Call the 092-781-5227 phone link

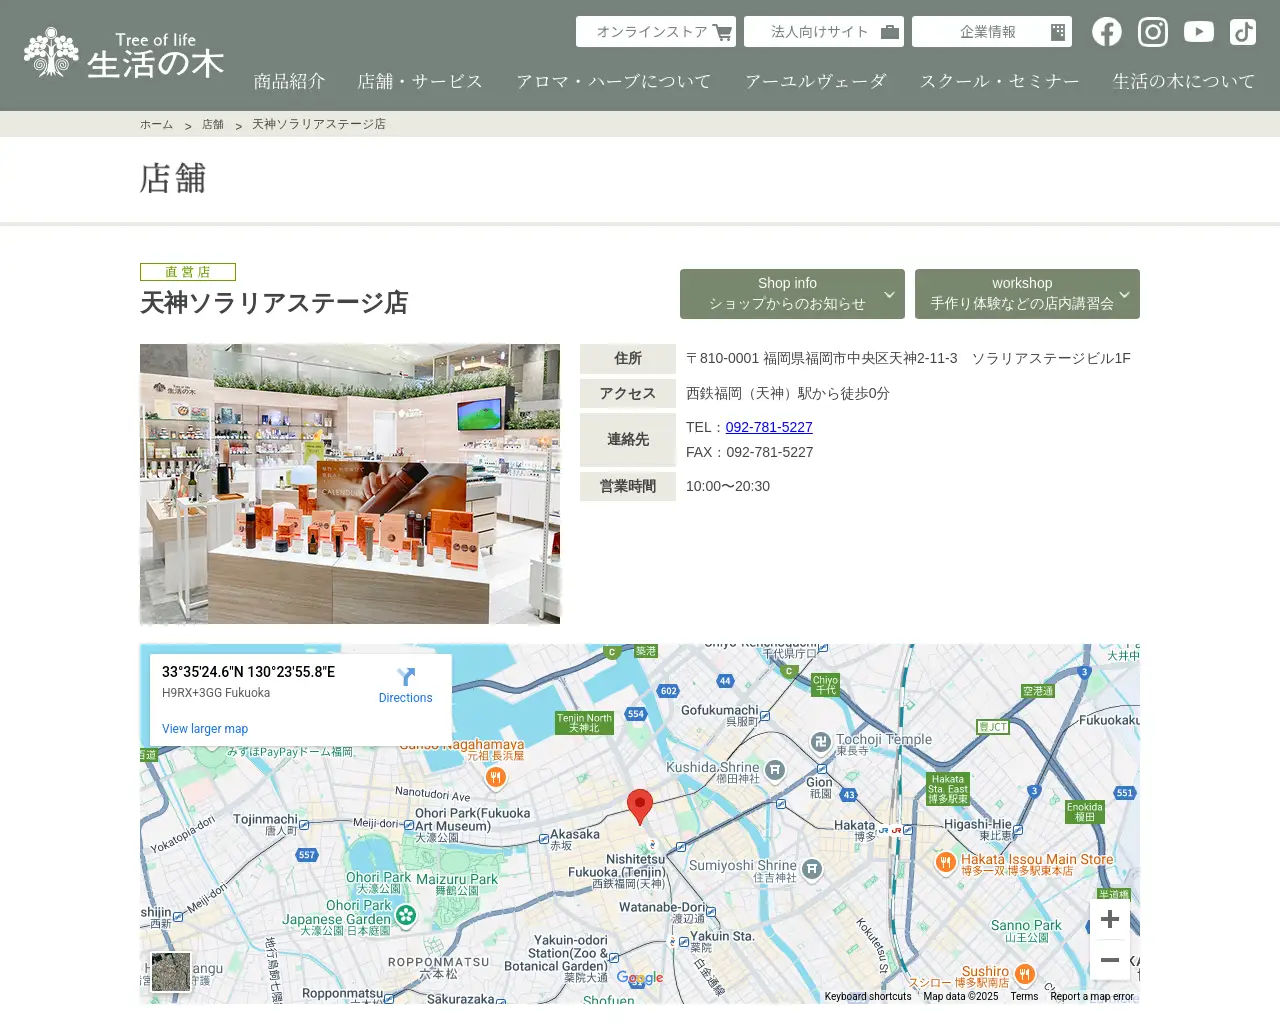(768, 427)
